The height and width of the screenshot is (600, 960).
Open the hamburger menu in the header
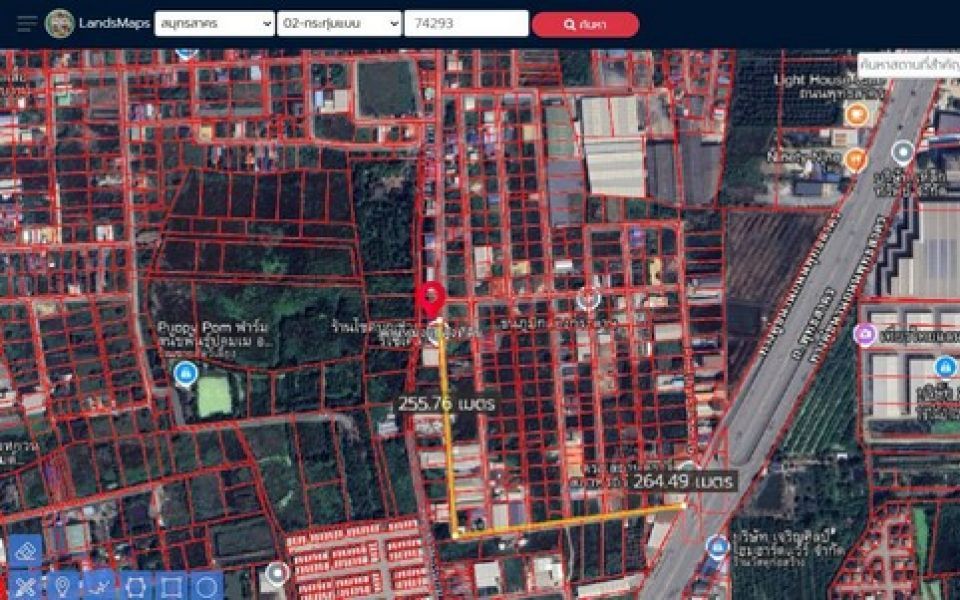27,23
